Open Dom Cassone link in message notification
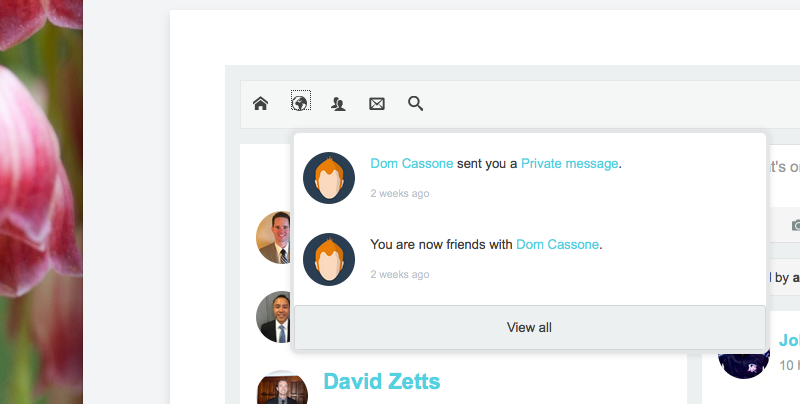Image resolution: width=800 pixels, height=404 pixels. tap(412, 163)
